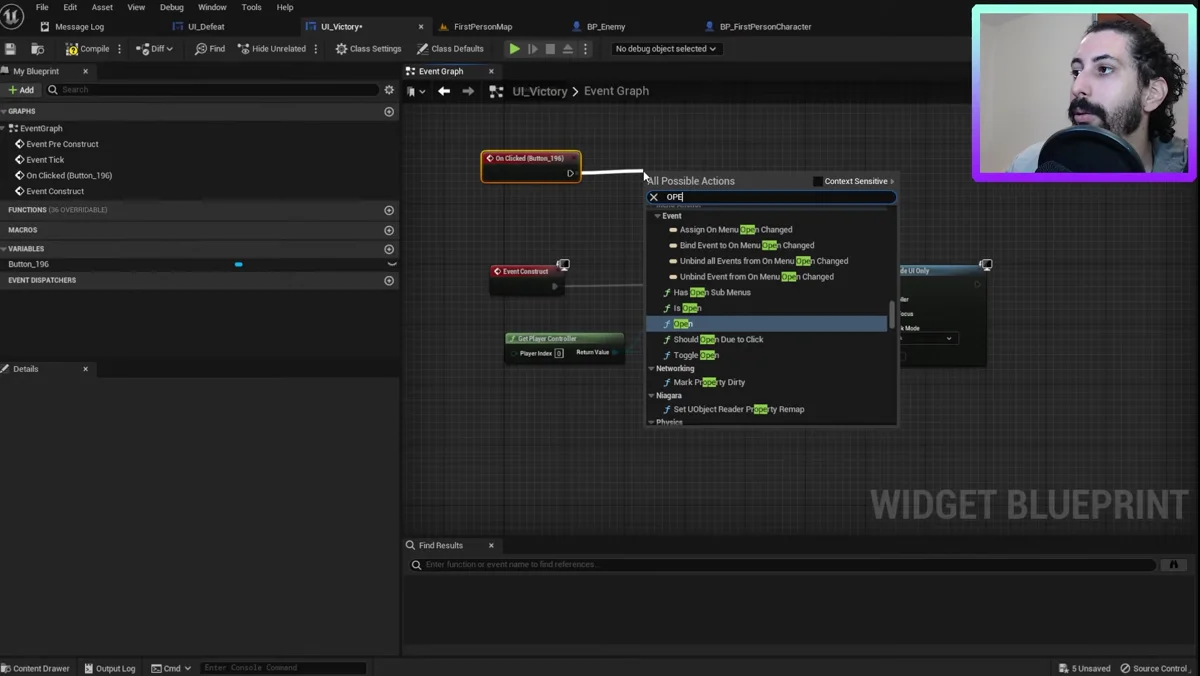Click the Unreal Engine logo icon
This screenshot has width=1200, height=676.
(x=13, y=17)
